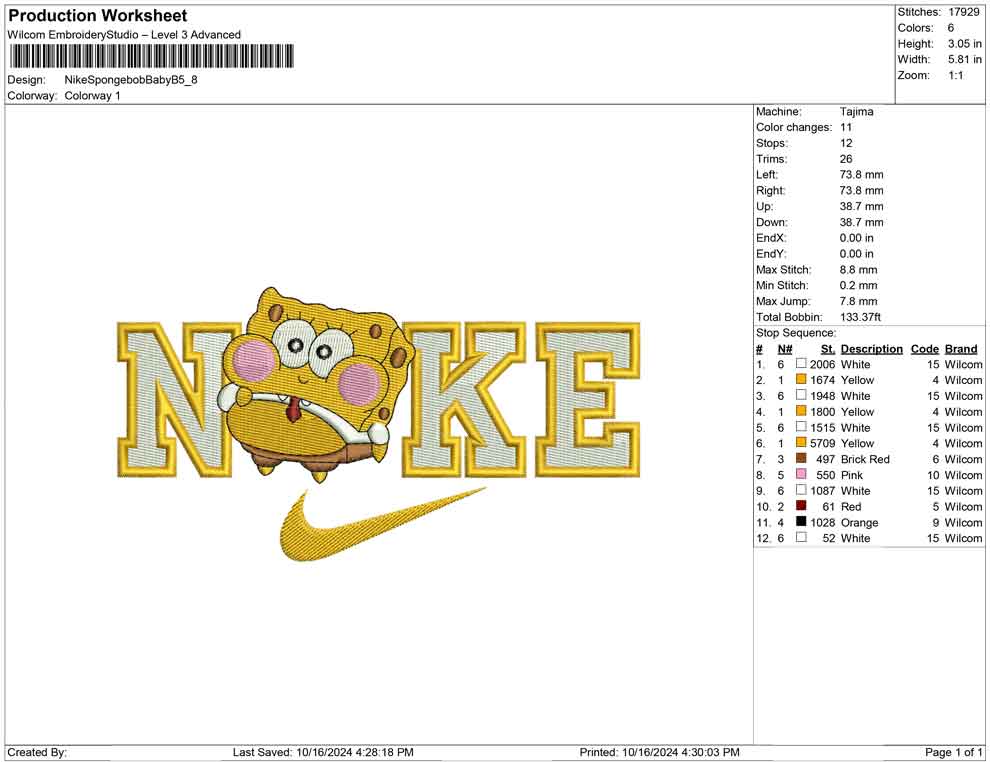The image size is (990, 762).
Task: Click the Trims value 26
Action: point(845,159)
